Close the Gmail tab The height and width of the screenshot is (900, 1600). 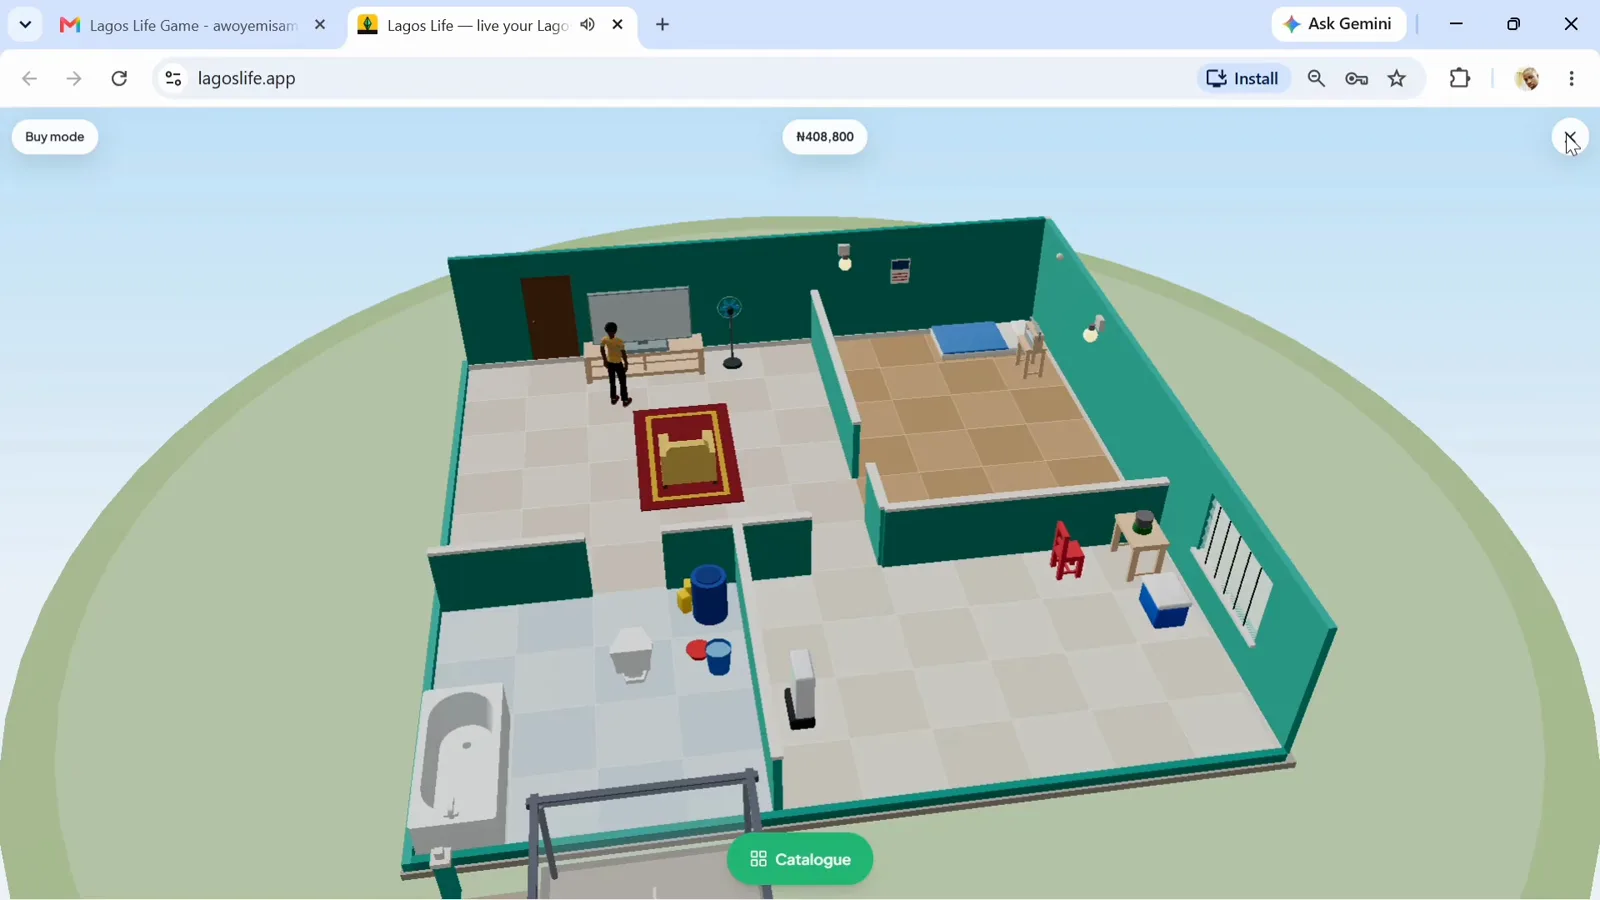pos(320,25)
